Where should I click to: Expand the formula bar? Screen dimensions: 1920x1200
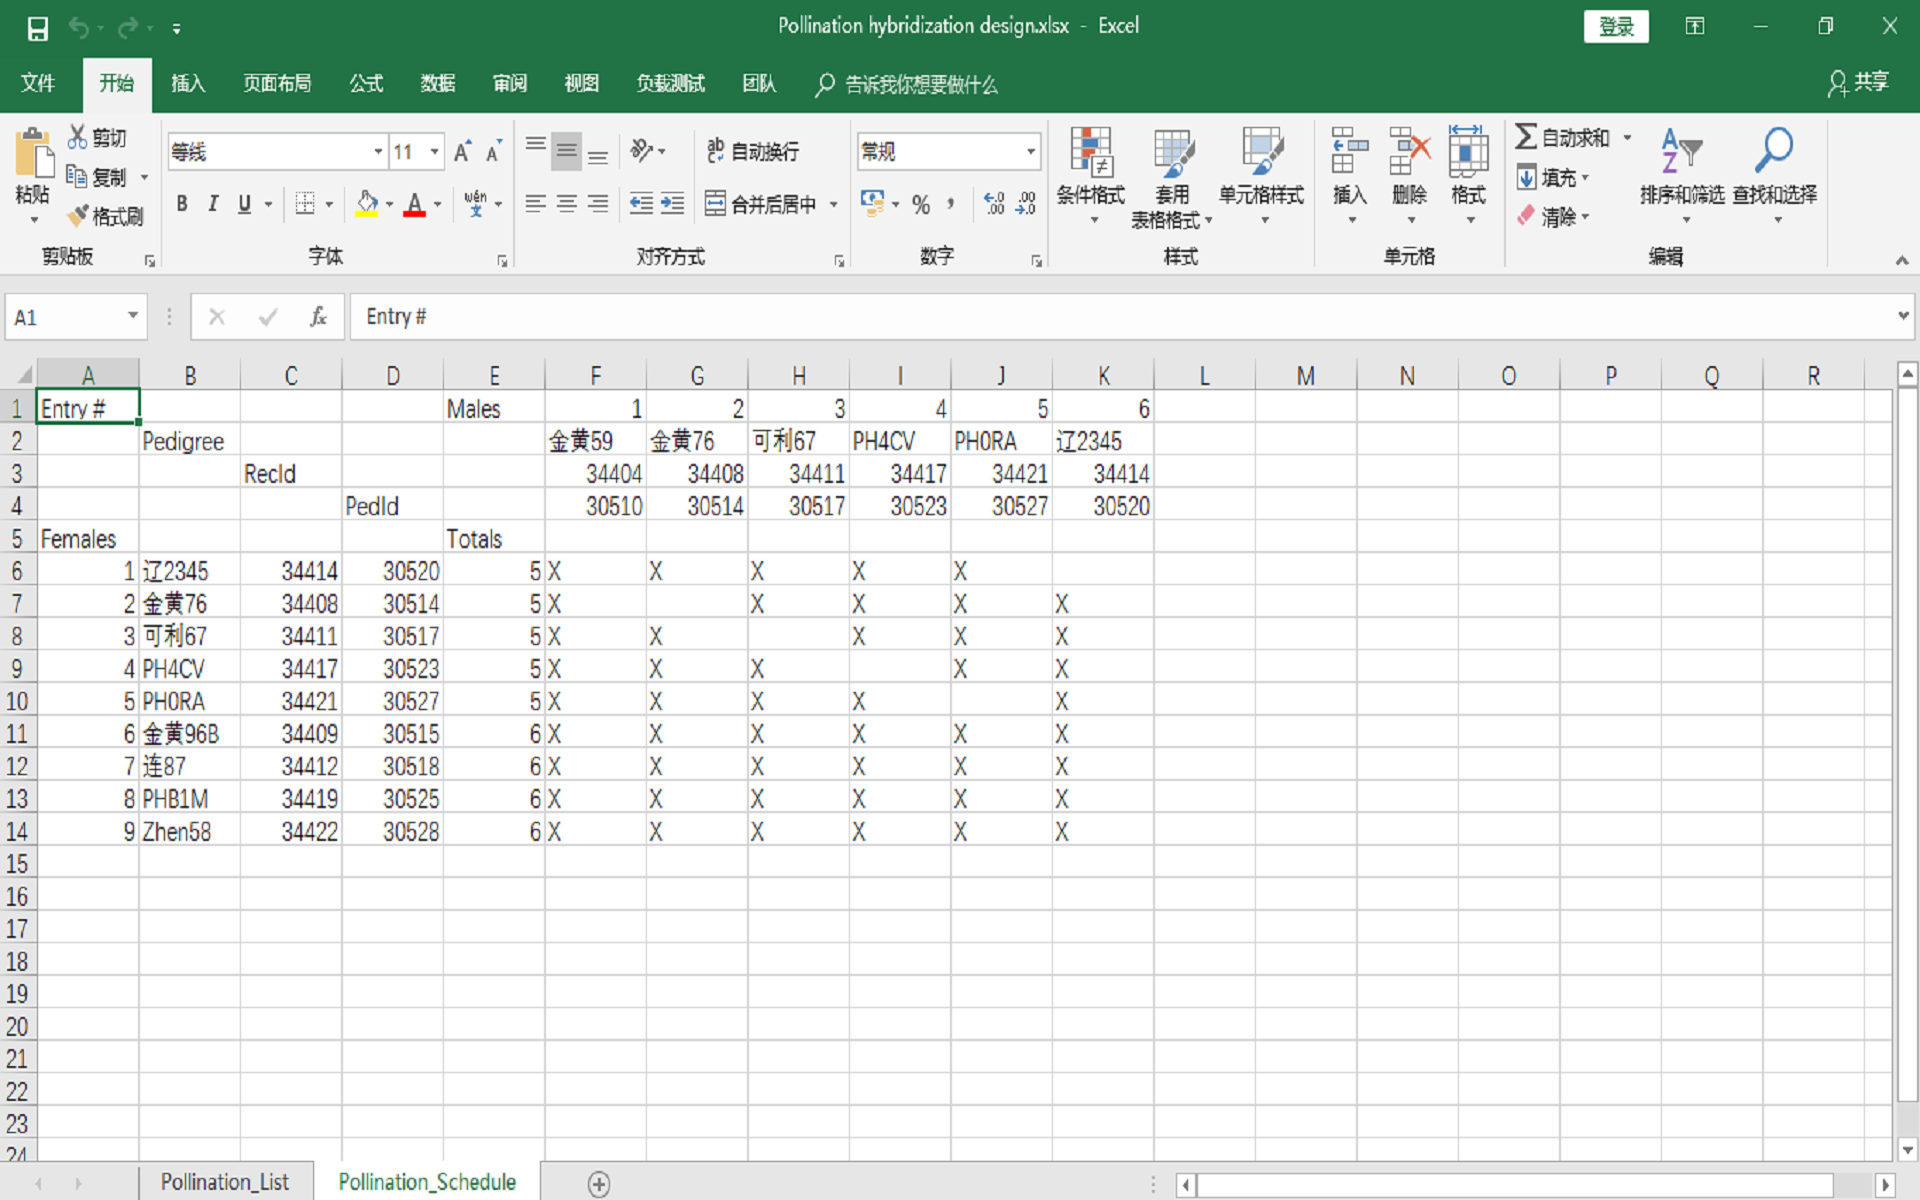tap(1902, 316)
